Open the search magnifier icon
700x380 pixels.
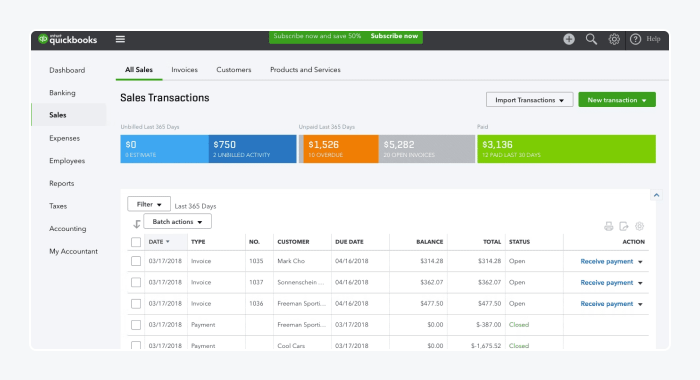(x=592, y=39)
